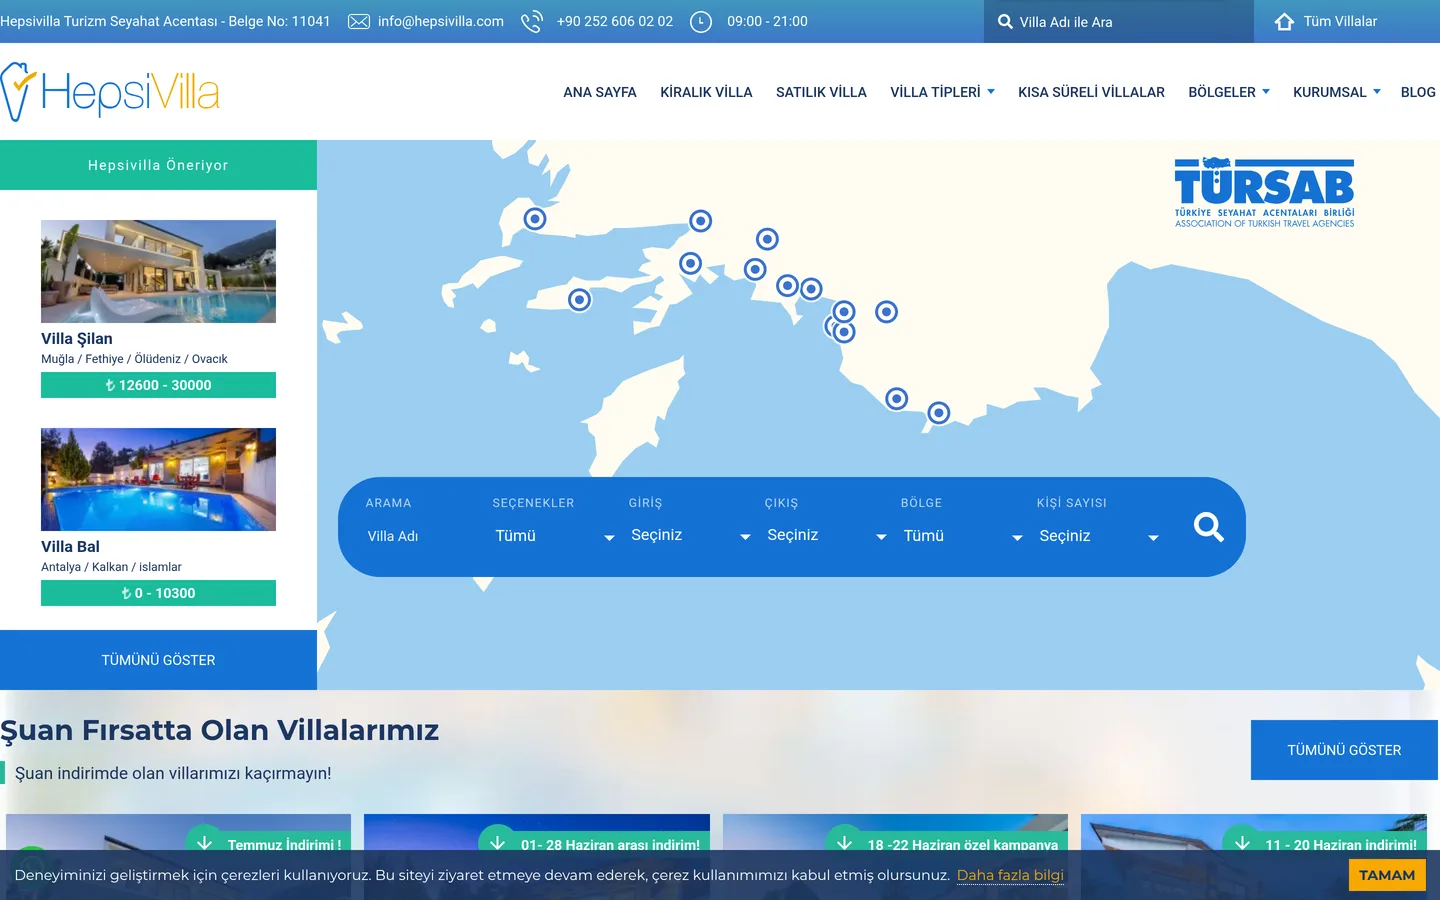This screenshot has width=1440, height=900.
Task: Open the Kişi Sayısı dropdown
Action: point(1098,536)
